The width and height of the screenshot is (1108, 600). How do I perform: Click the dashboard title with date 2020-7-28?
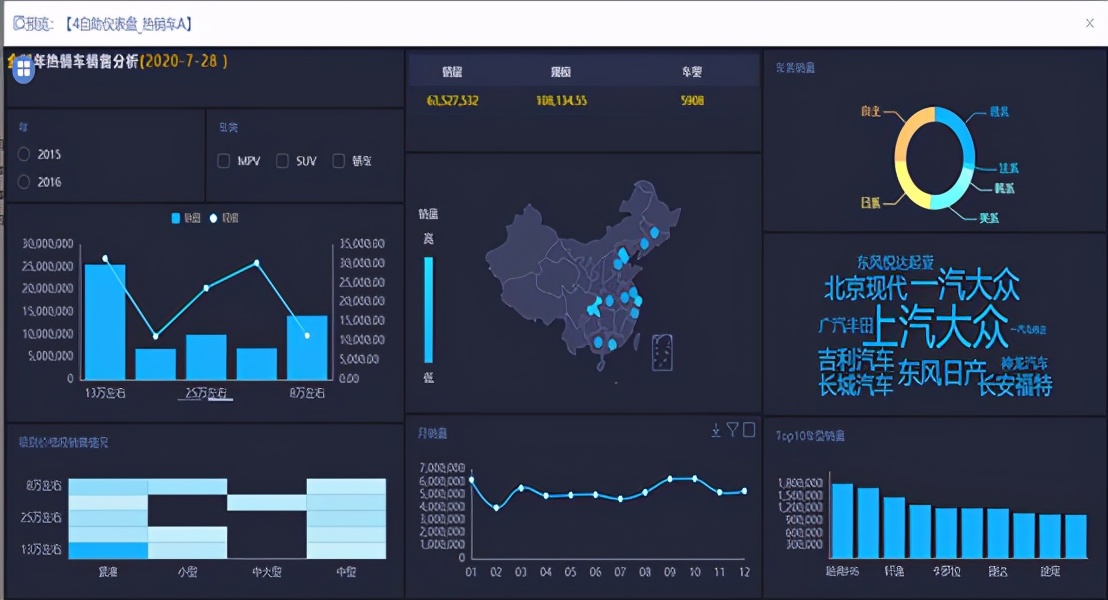tap(118, 61)
